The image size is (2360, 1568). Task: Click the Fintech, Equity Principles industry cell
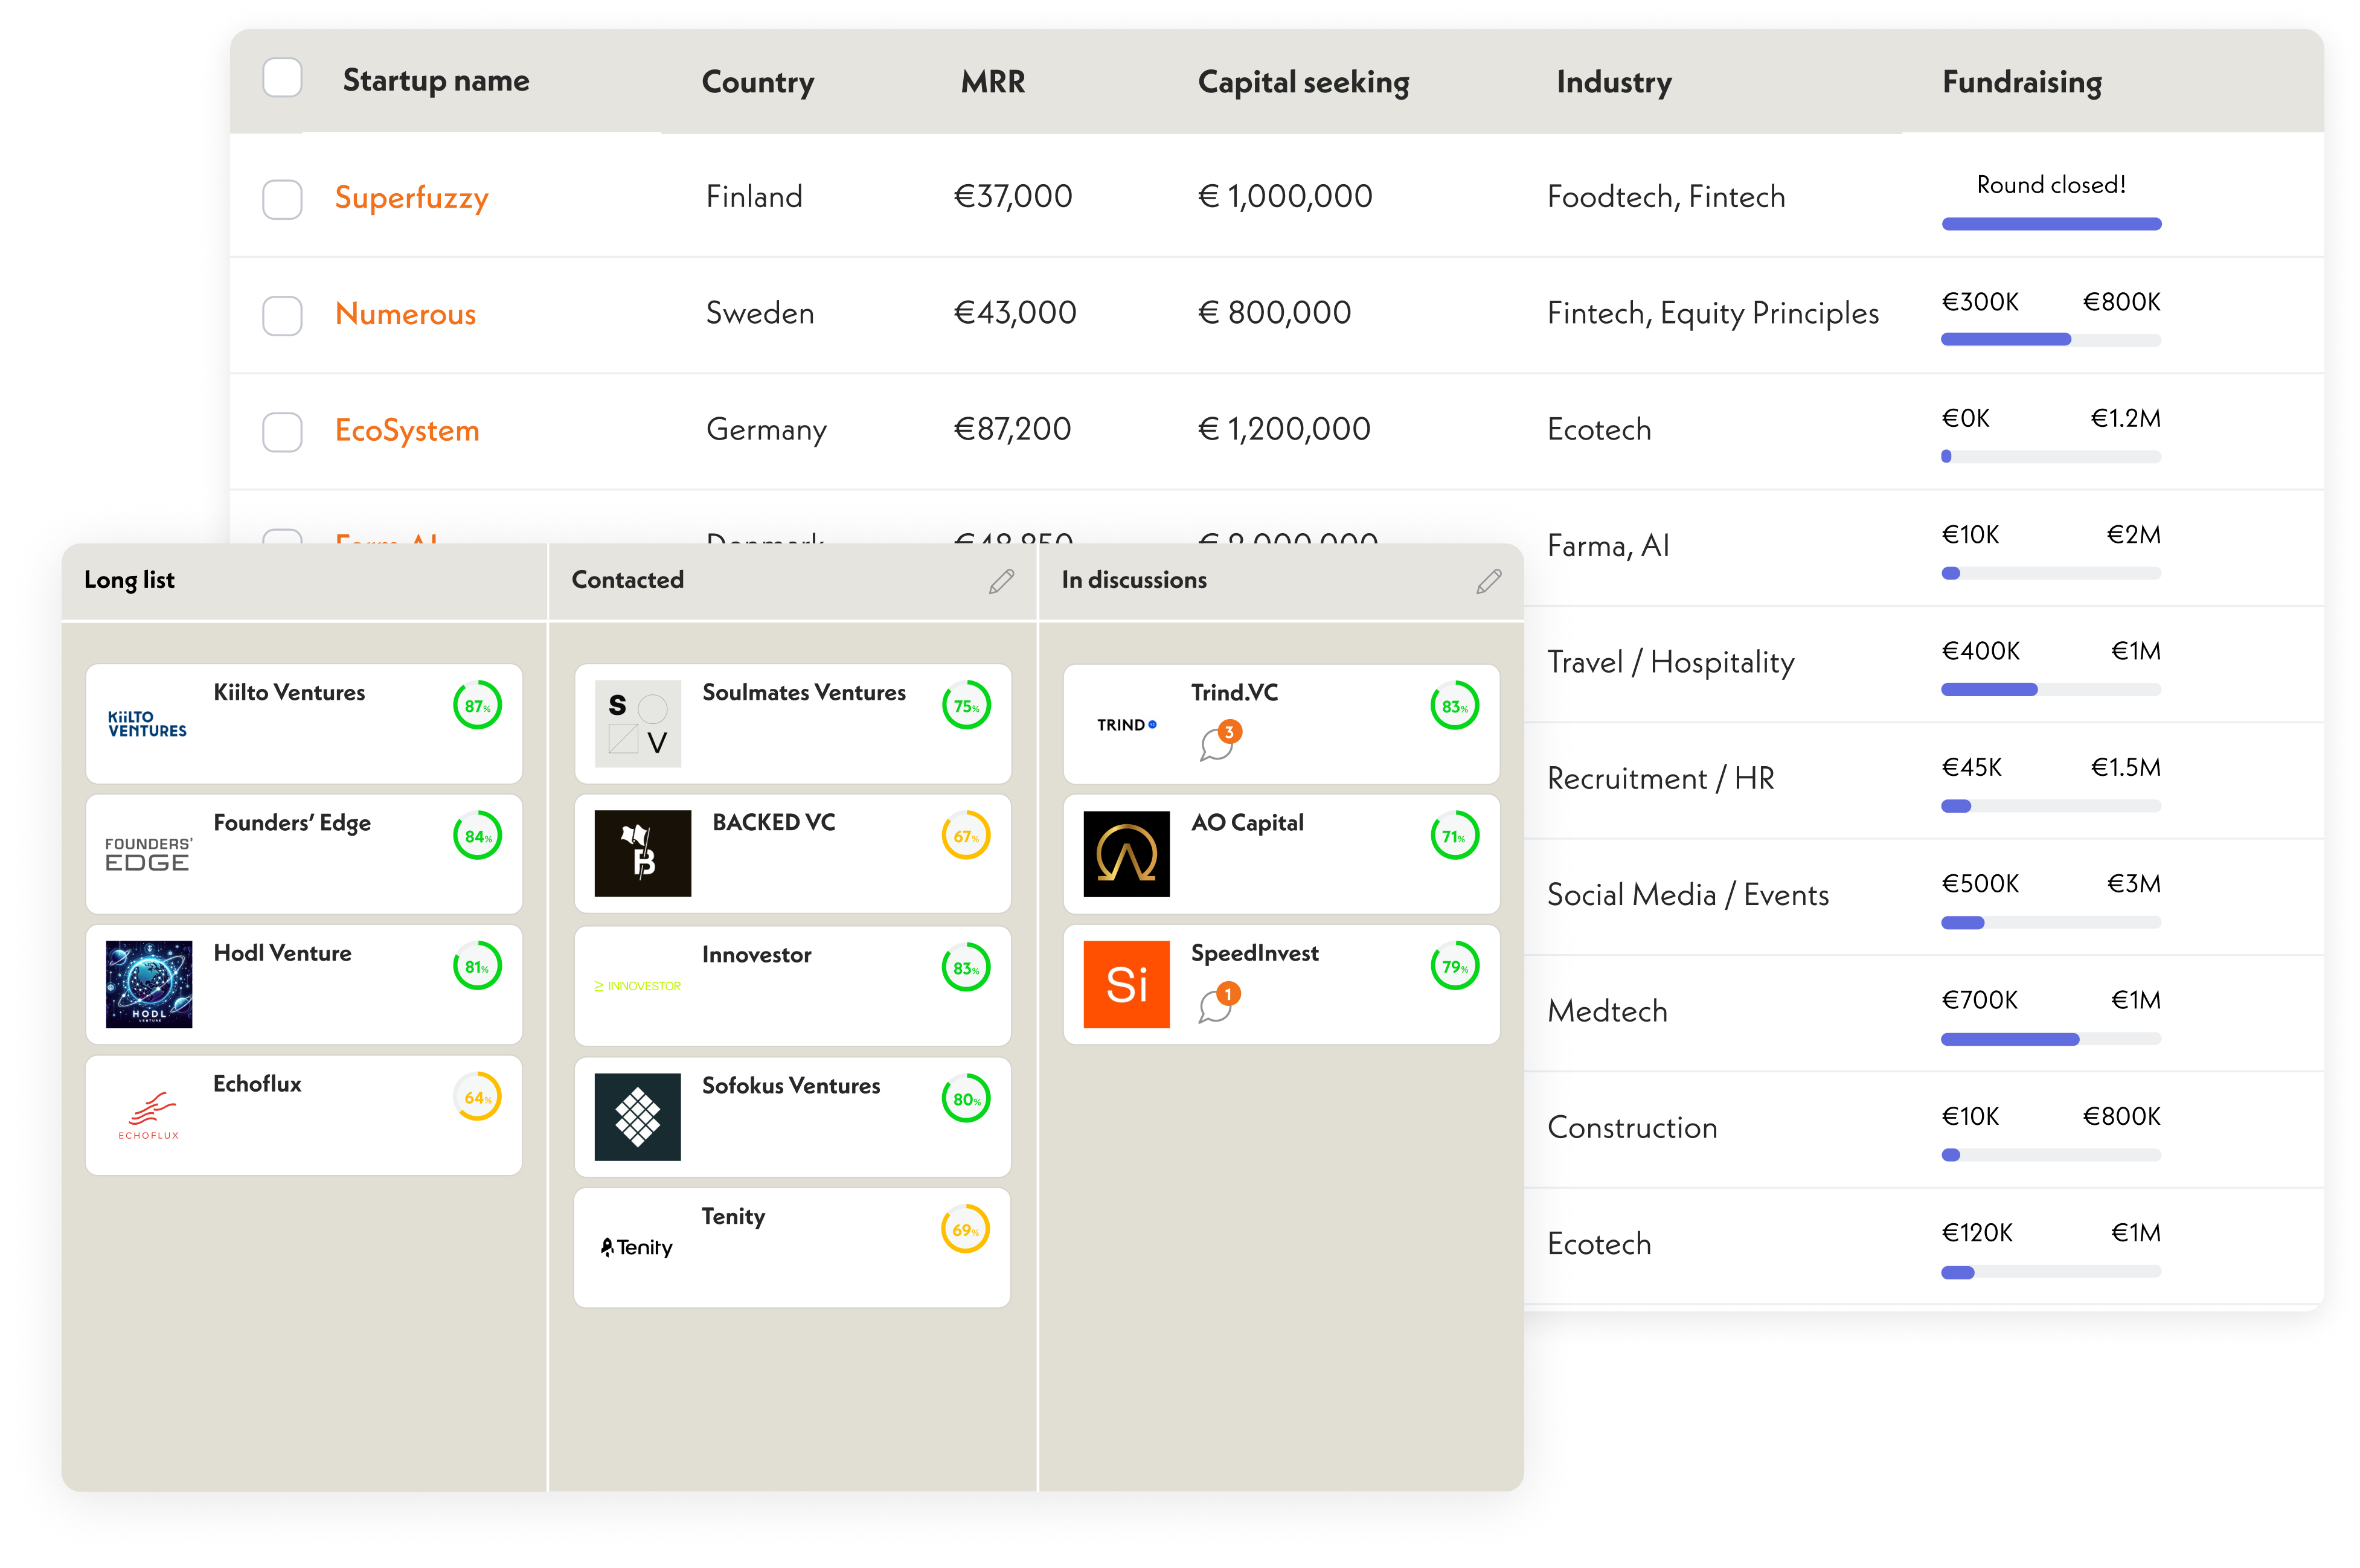[x=1713, y=313]
